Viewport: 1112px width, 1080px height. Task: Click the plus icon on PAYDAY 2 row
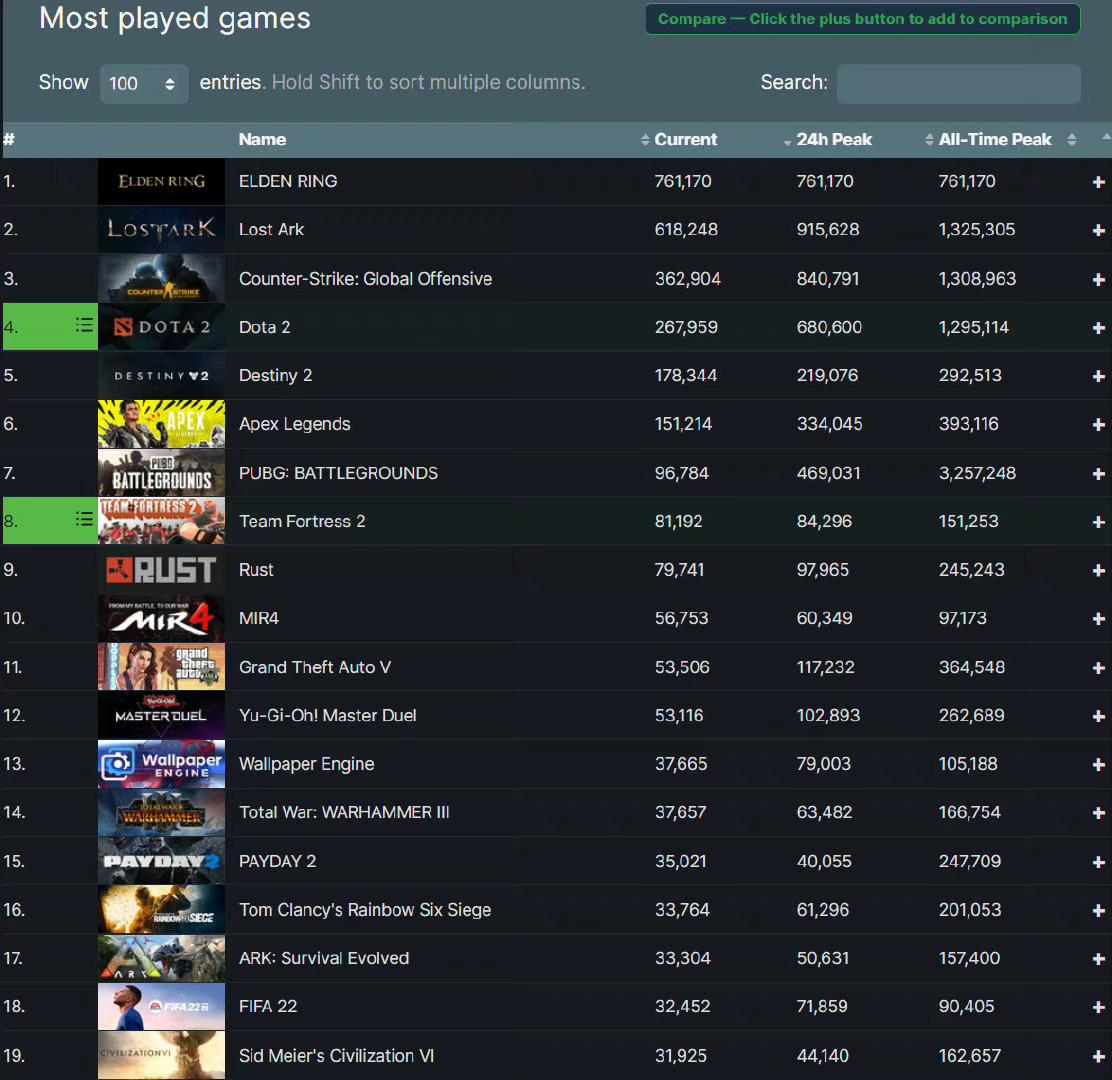click(x=1099, y=862)
